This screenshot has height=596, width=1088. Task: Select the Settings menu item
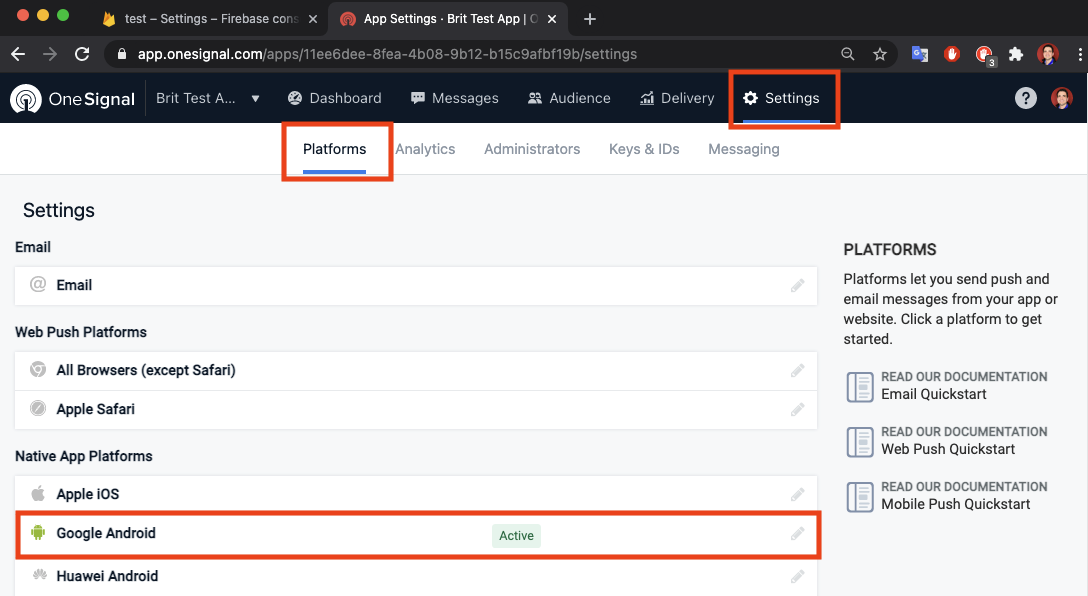(781, 99)
